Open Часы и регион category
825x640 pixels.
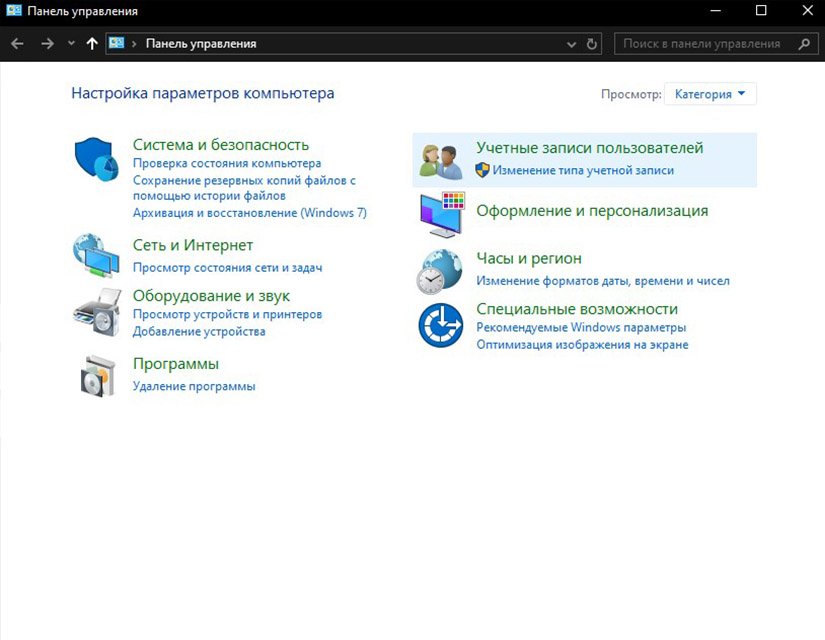point(529,258)
